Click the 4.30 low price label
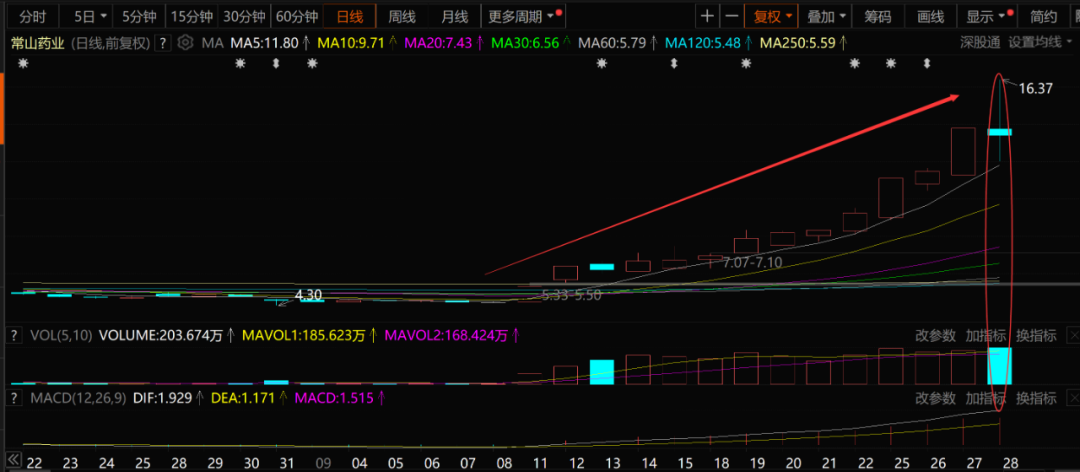 [309, 294]
